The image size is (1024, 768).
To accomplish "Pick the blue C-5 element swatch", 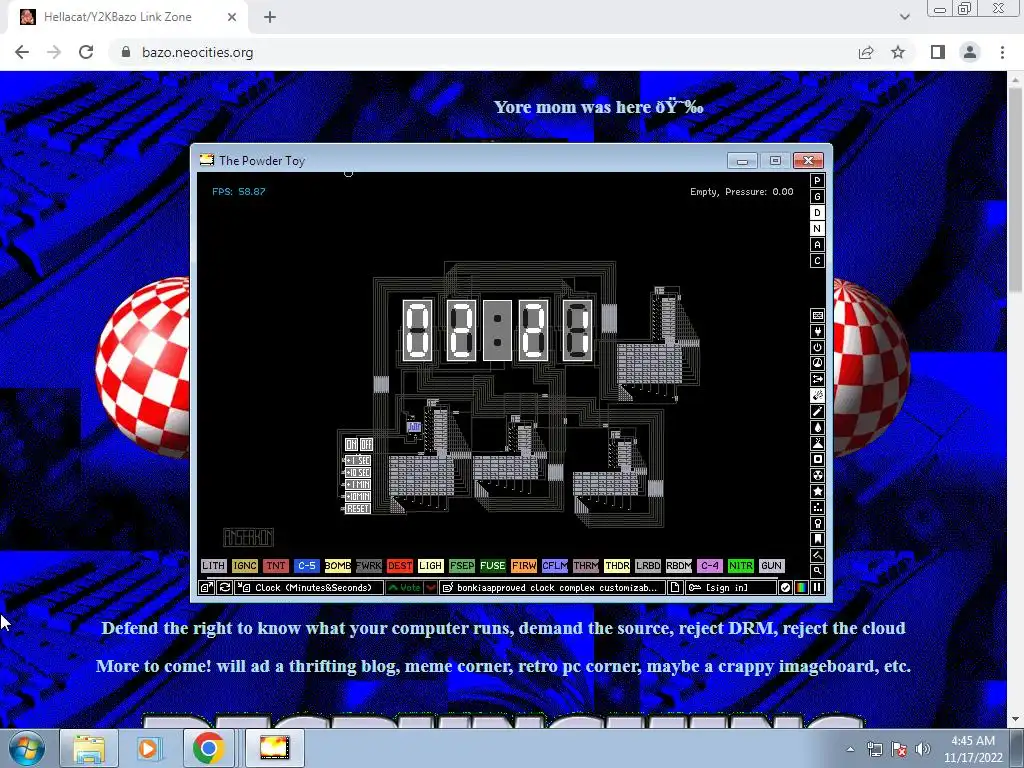I will coord(306,566).
